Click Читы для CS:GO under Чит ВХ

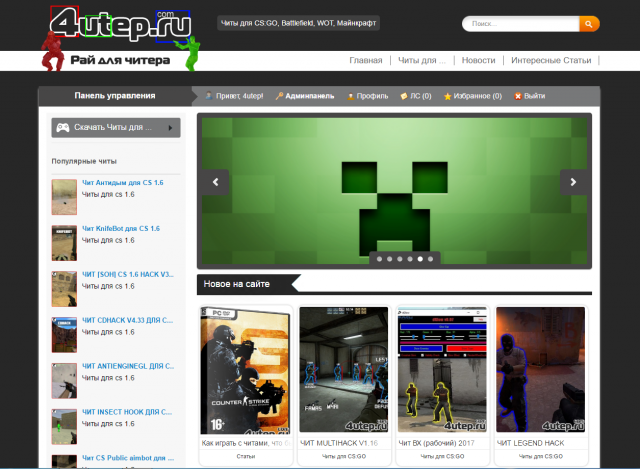coord(442,456)
